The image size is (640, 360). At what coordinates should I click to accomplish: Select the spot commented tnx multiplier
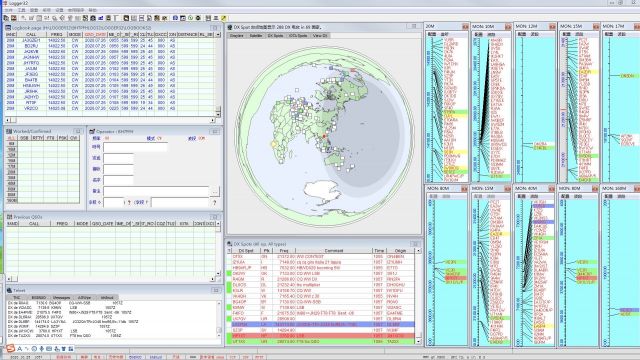click(x=323, y=285)
